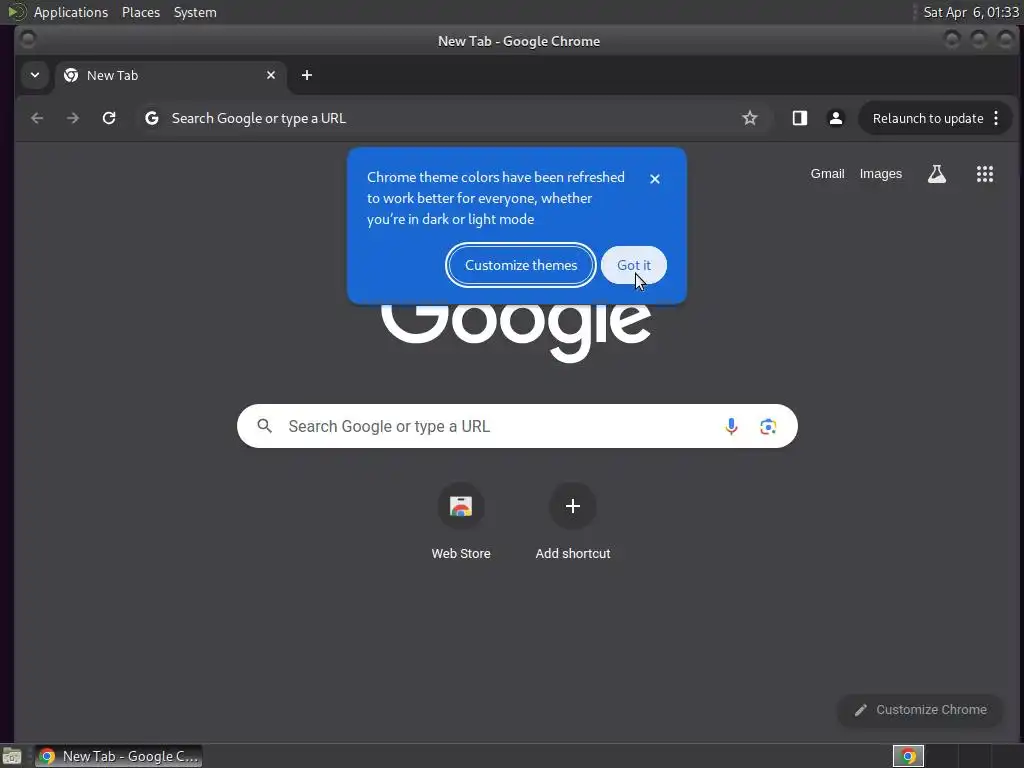Image resolution: width=1024 pixels, height=768 pixels.
Task: Click the forward navigation arrow
Action: pyautogui.click(x=73, y=118)
